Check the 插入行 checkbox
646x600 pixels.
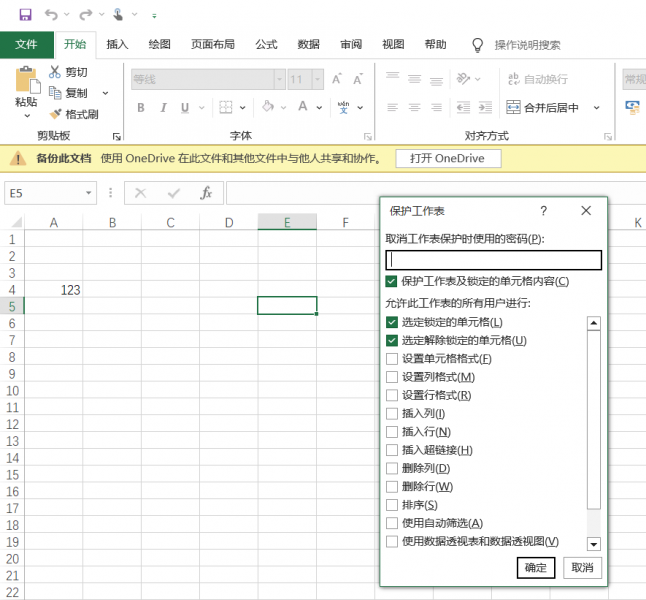[392, 432]
